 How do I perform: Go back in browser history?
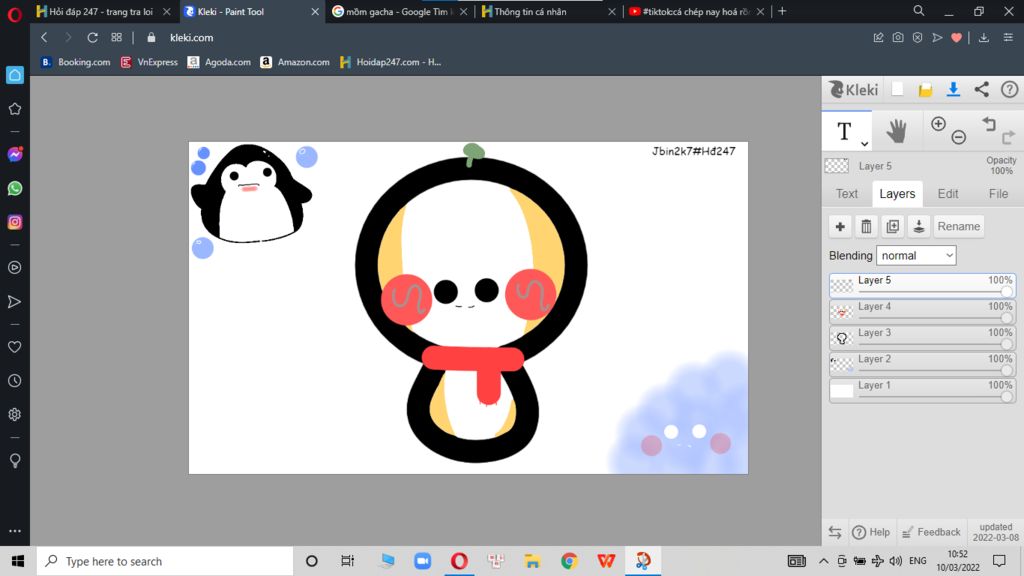(x=44, y=38)
